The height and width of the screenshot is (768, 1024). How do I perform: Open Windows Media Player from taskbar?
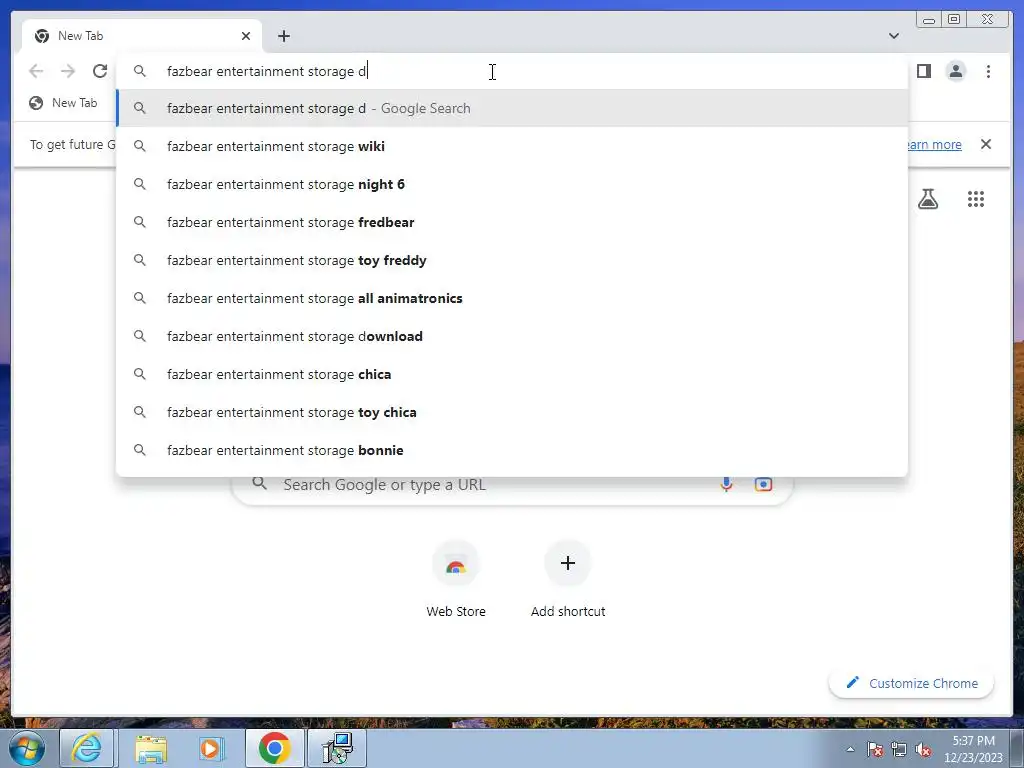[211, 748]
